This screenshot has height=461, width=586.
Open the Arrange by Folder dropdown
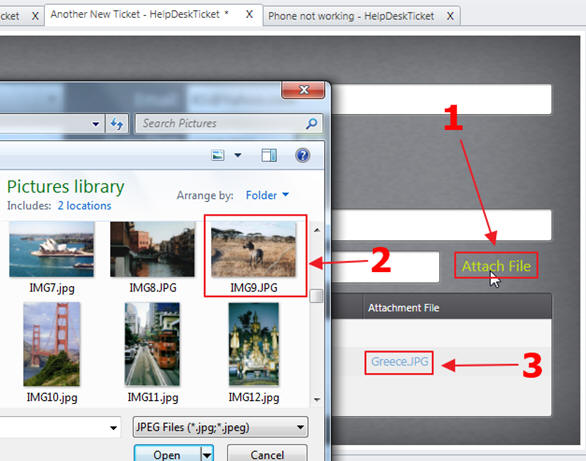[267, 195]
